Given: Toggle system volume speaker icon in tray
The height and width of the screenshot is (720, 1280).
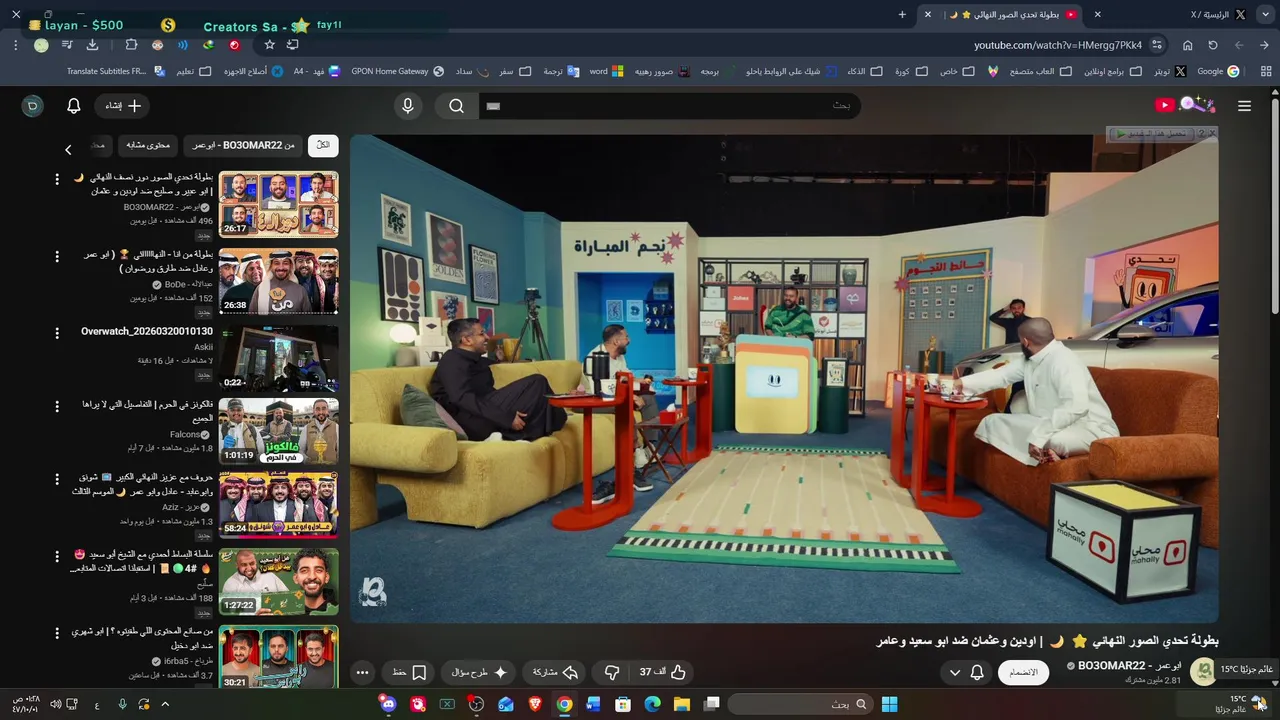Looking at the screenshot, I should (x=56, y=704).
